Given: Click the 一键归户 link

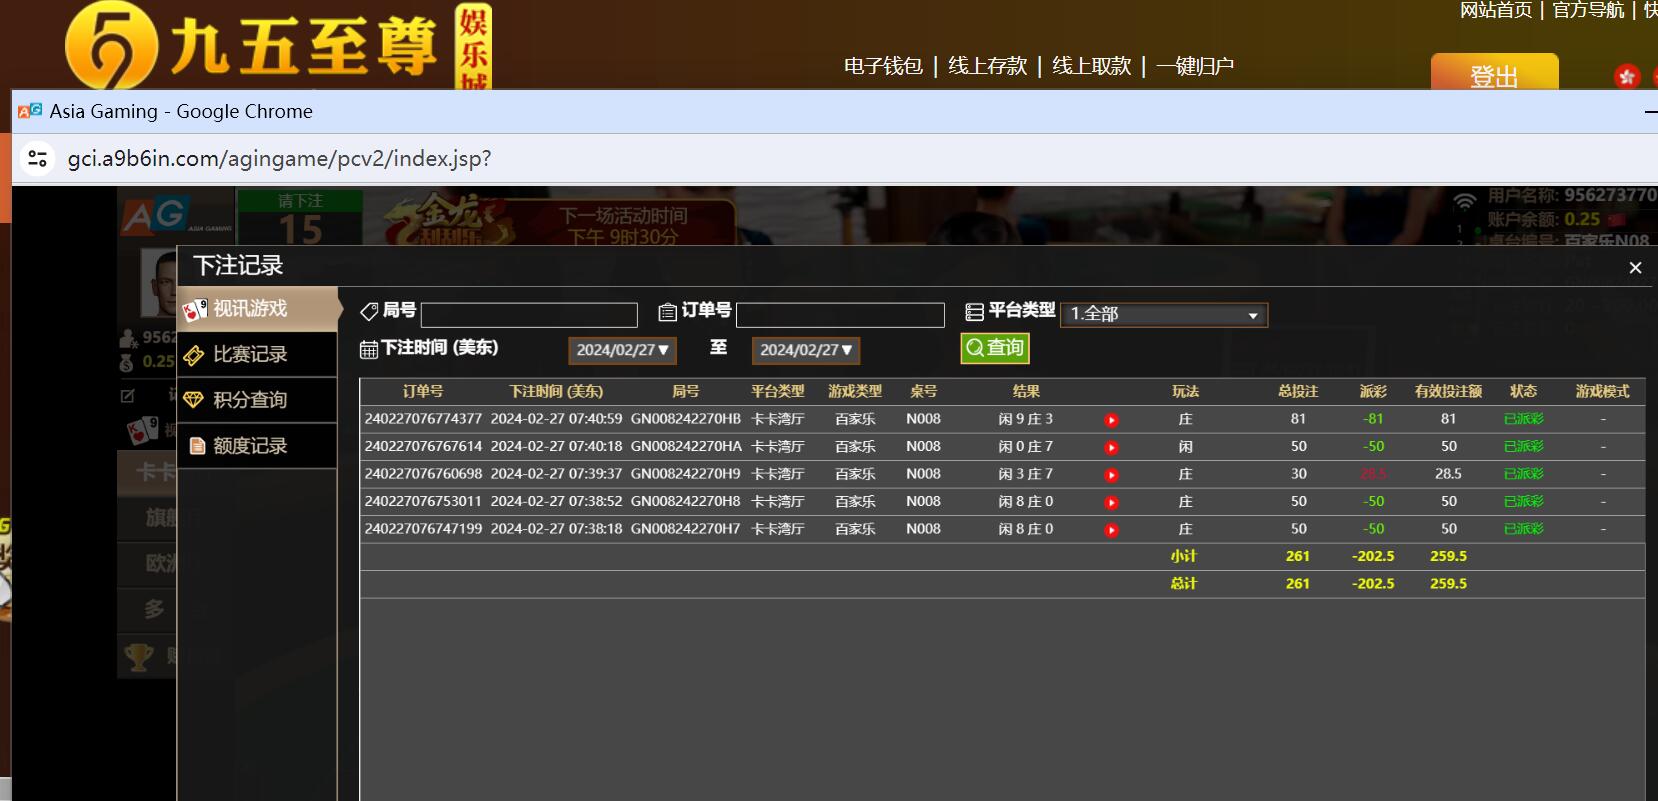Looking at the screenshot, I should [1195, 66].
